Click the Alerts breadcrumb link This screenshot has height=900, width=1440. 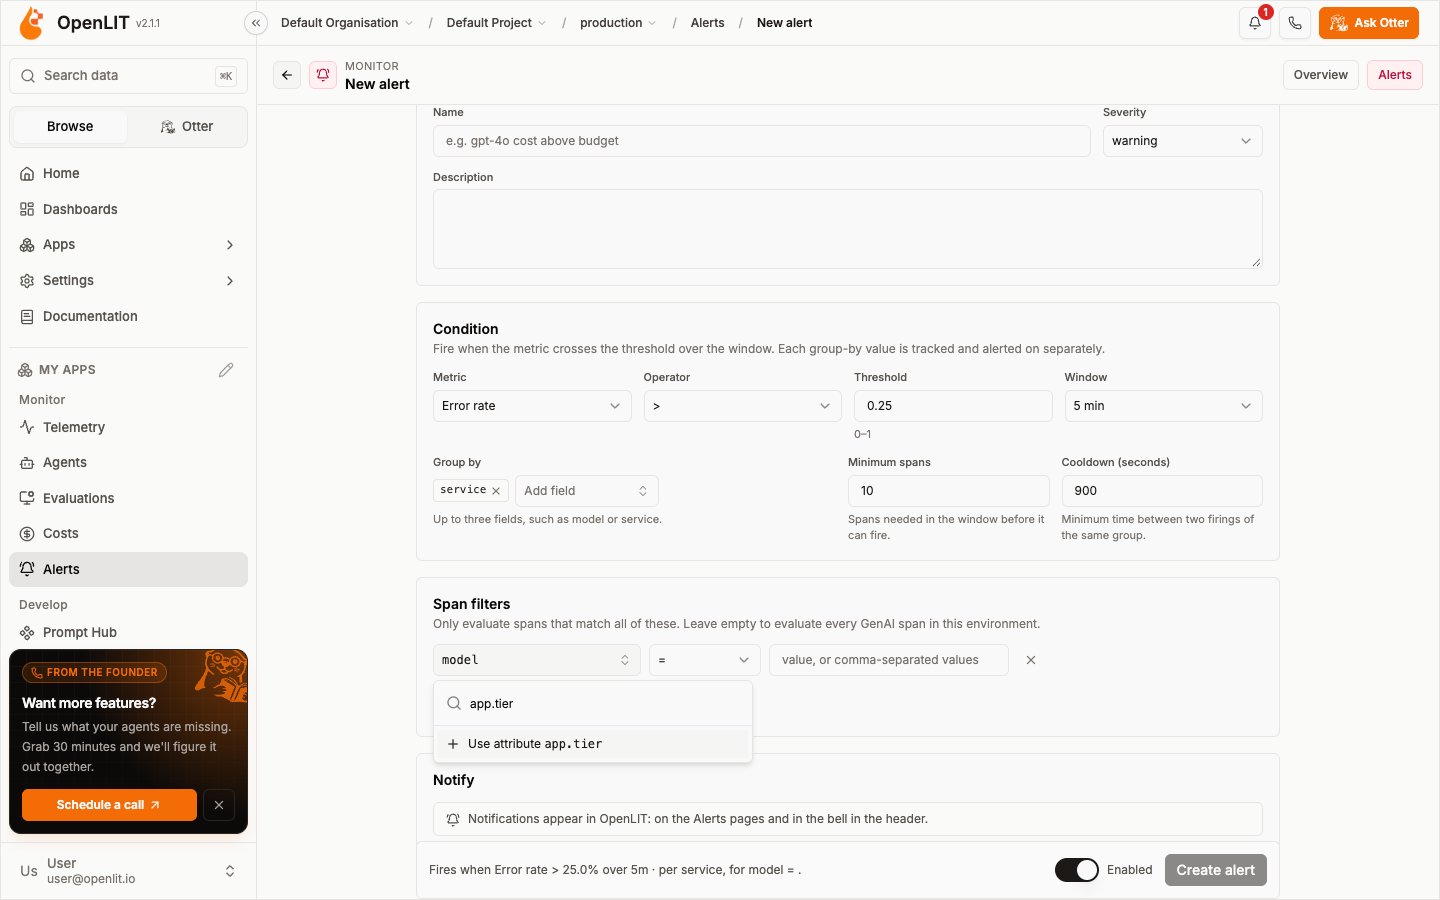[x=707, y=23]
